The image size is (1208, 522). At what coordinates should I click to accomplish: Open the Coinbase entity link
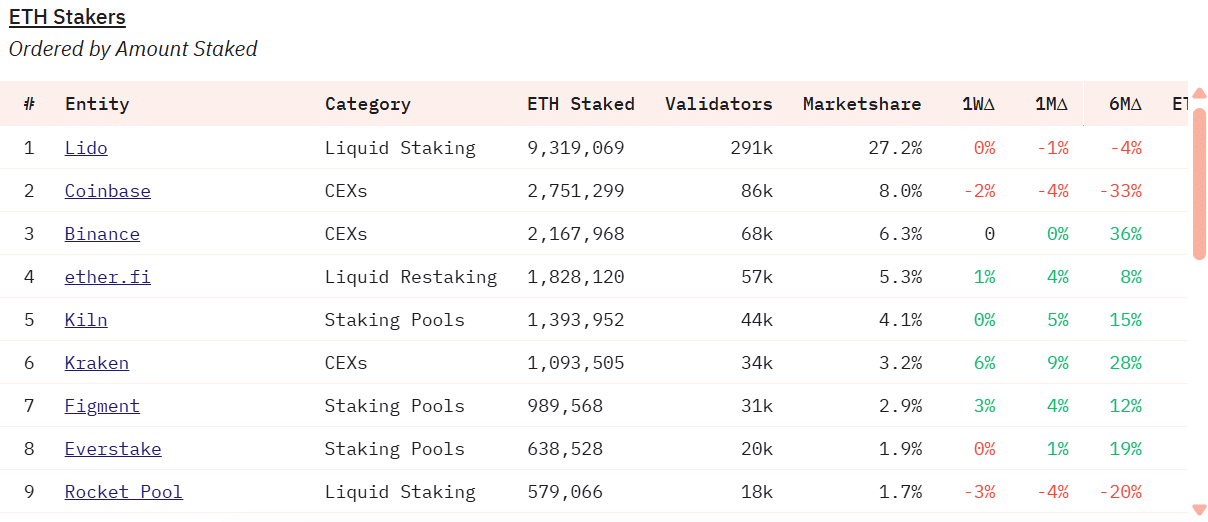(x=108, y=191)
